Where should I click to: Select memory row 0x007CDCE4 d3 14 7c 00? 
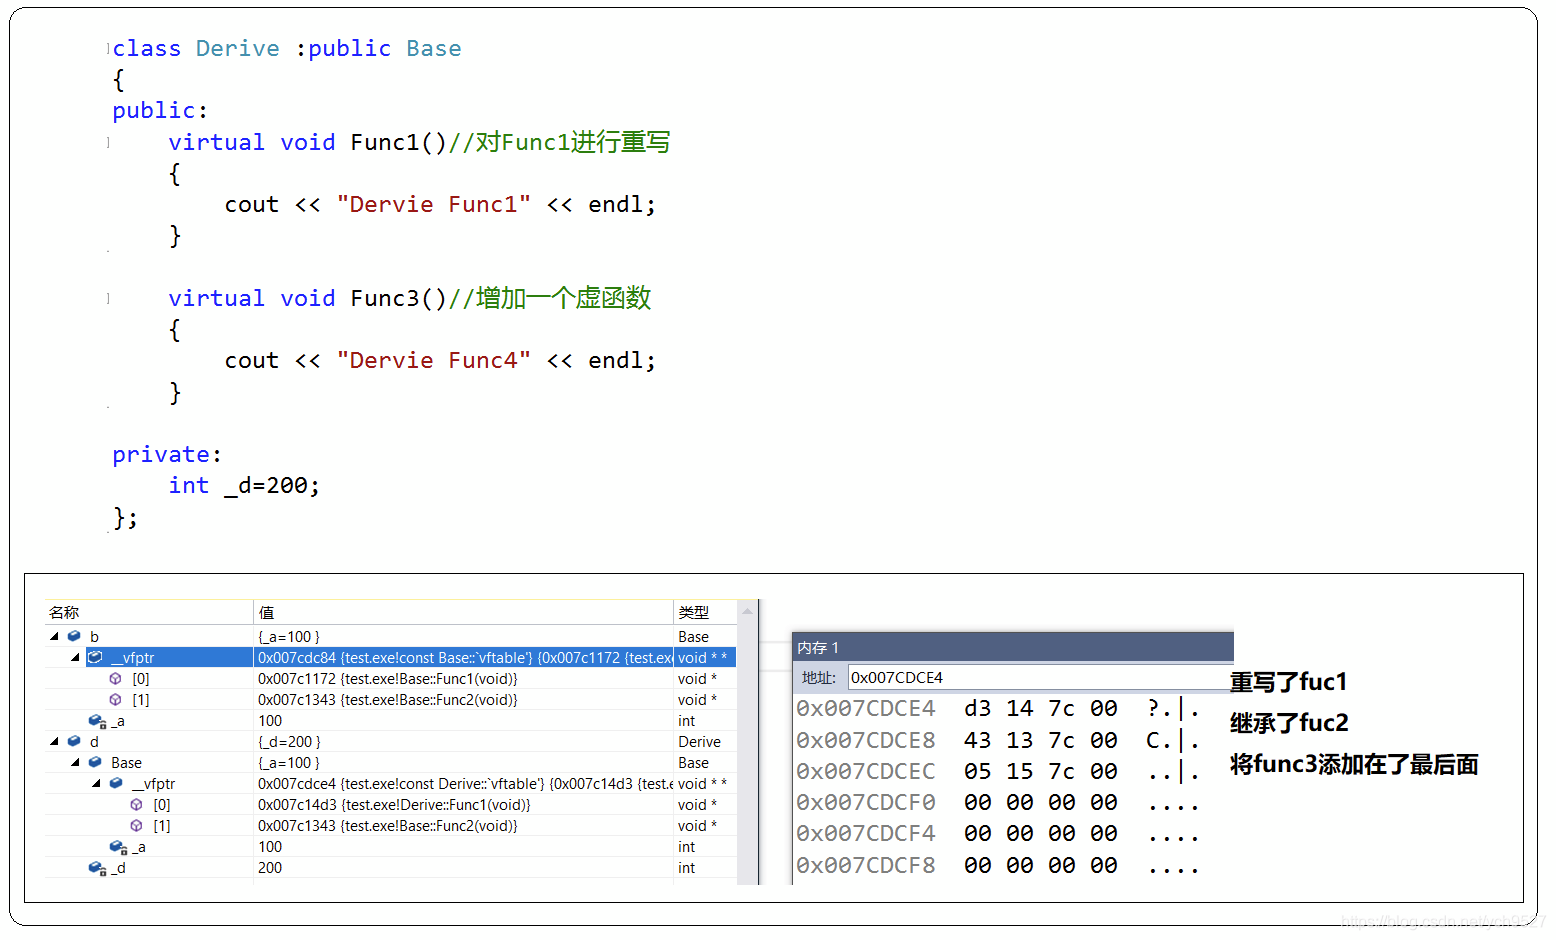click(x=997, y=708)
